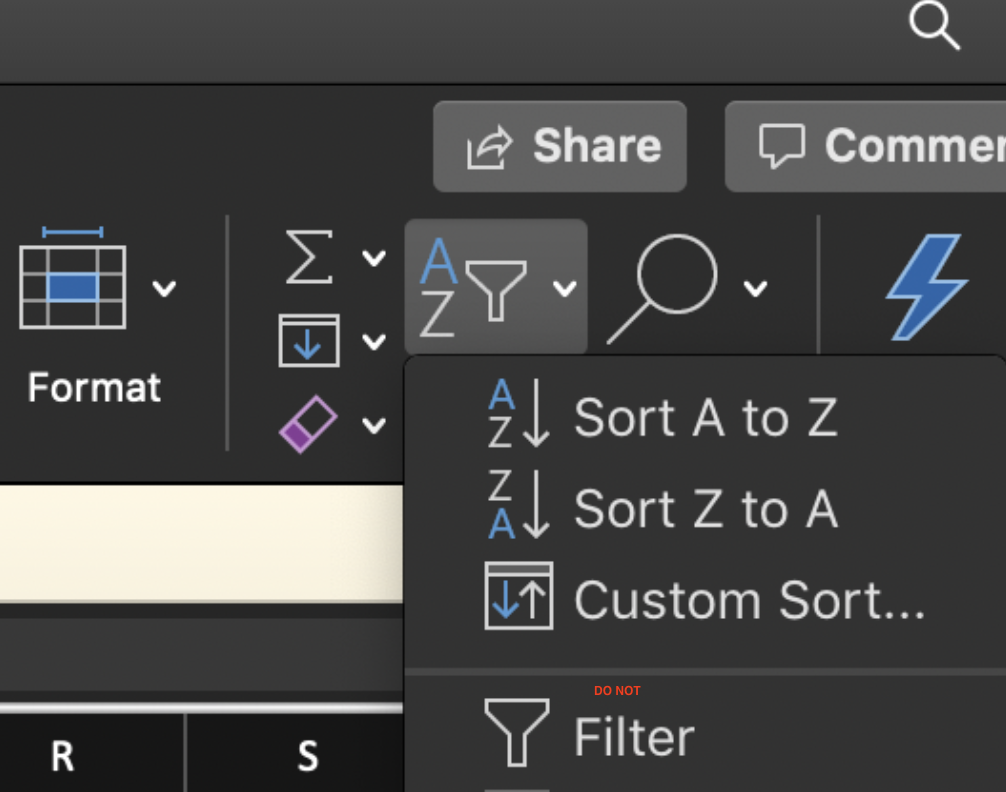Viewport: 1006px width, 792px height.
Task: Click the blue lightning bolt icon
Action: (925, 287)
